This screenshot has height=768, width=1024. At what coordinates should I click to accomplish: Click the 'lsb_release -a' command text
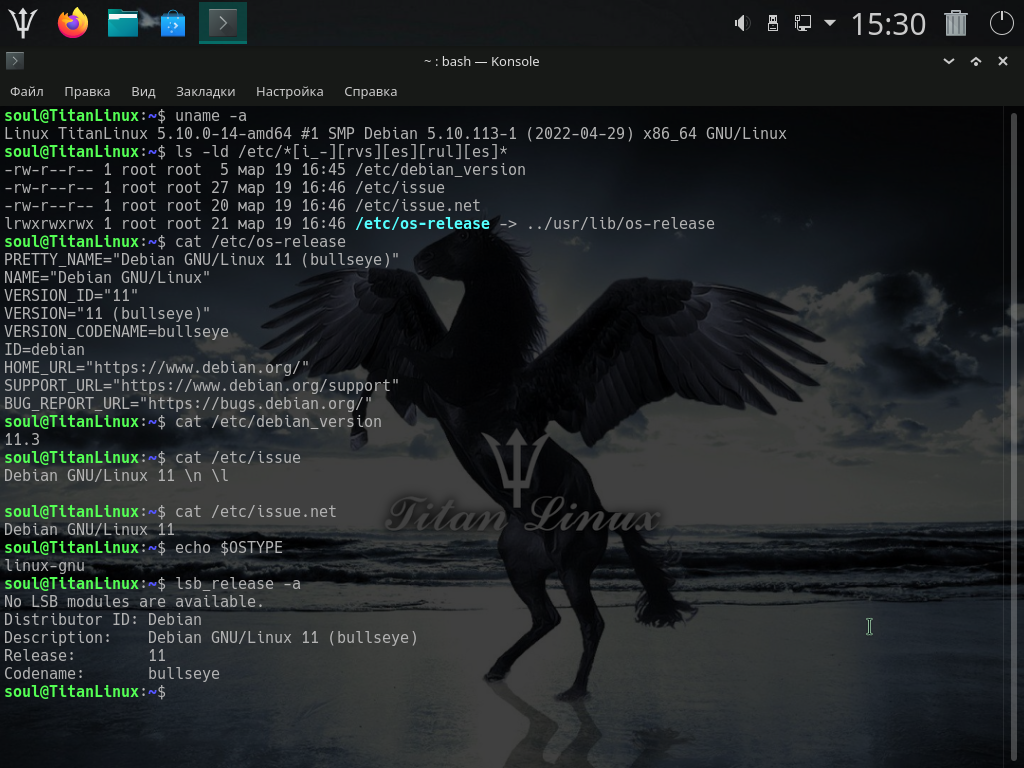point(238,584)
